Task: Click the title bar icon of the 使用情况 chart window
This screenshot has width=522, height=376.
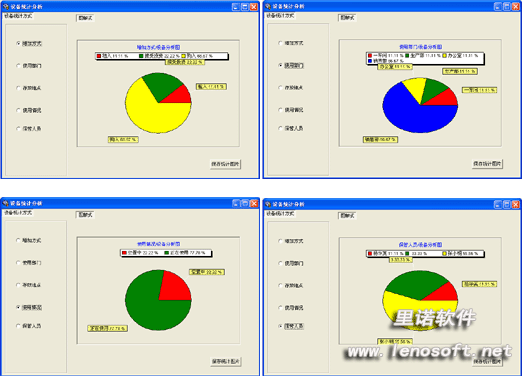Action: (6, 203)
